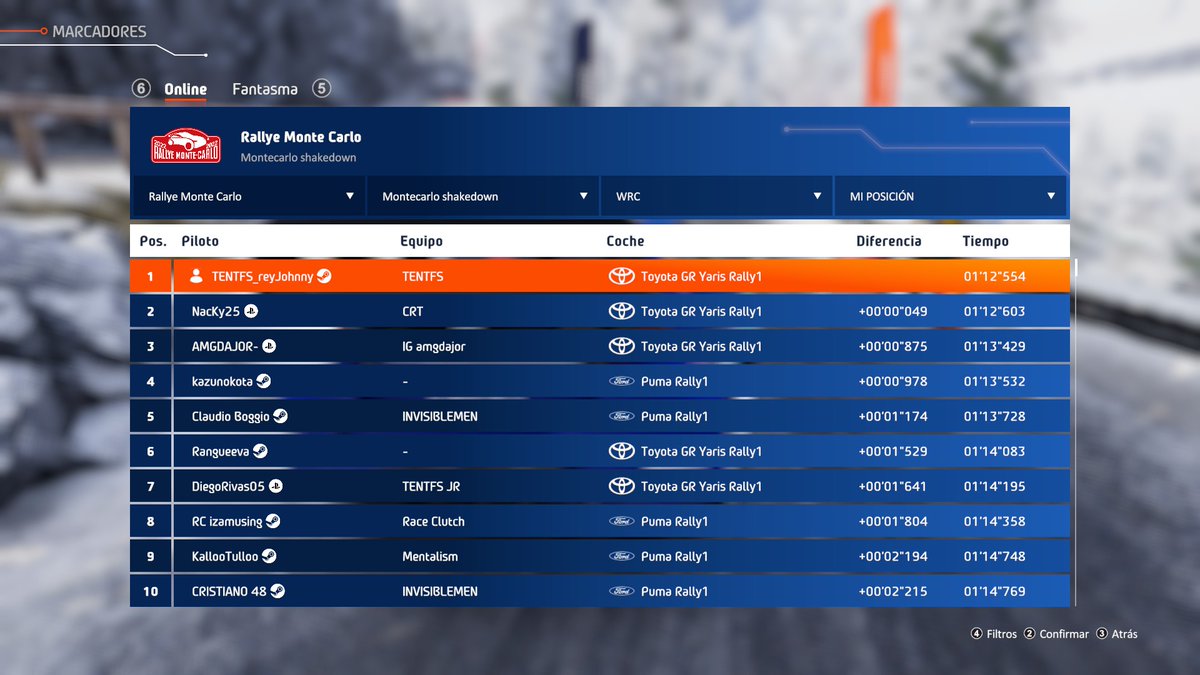Click the Tiempo column header

[986, 241]
